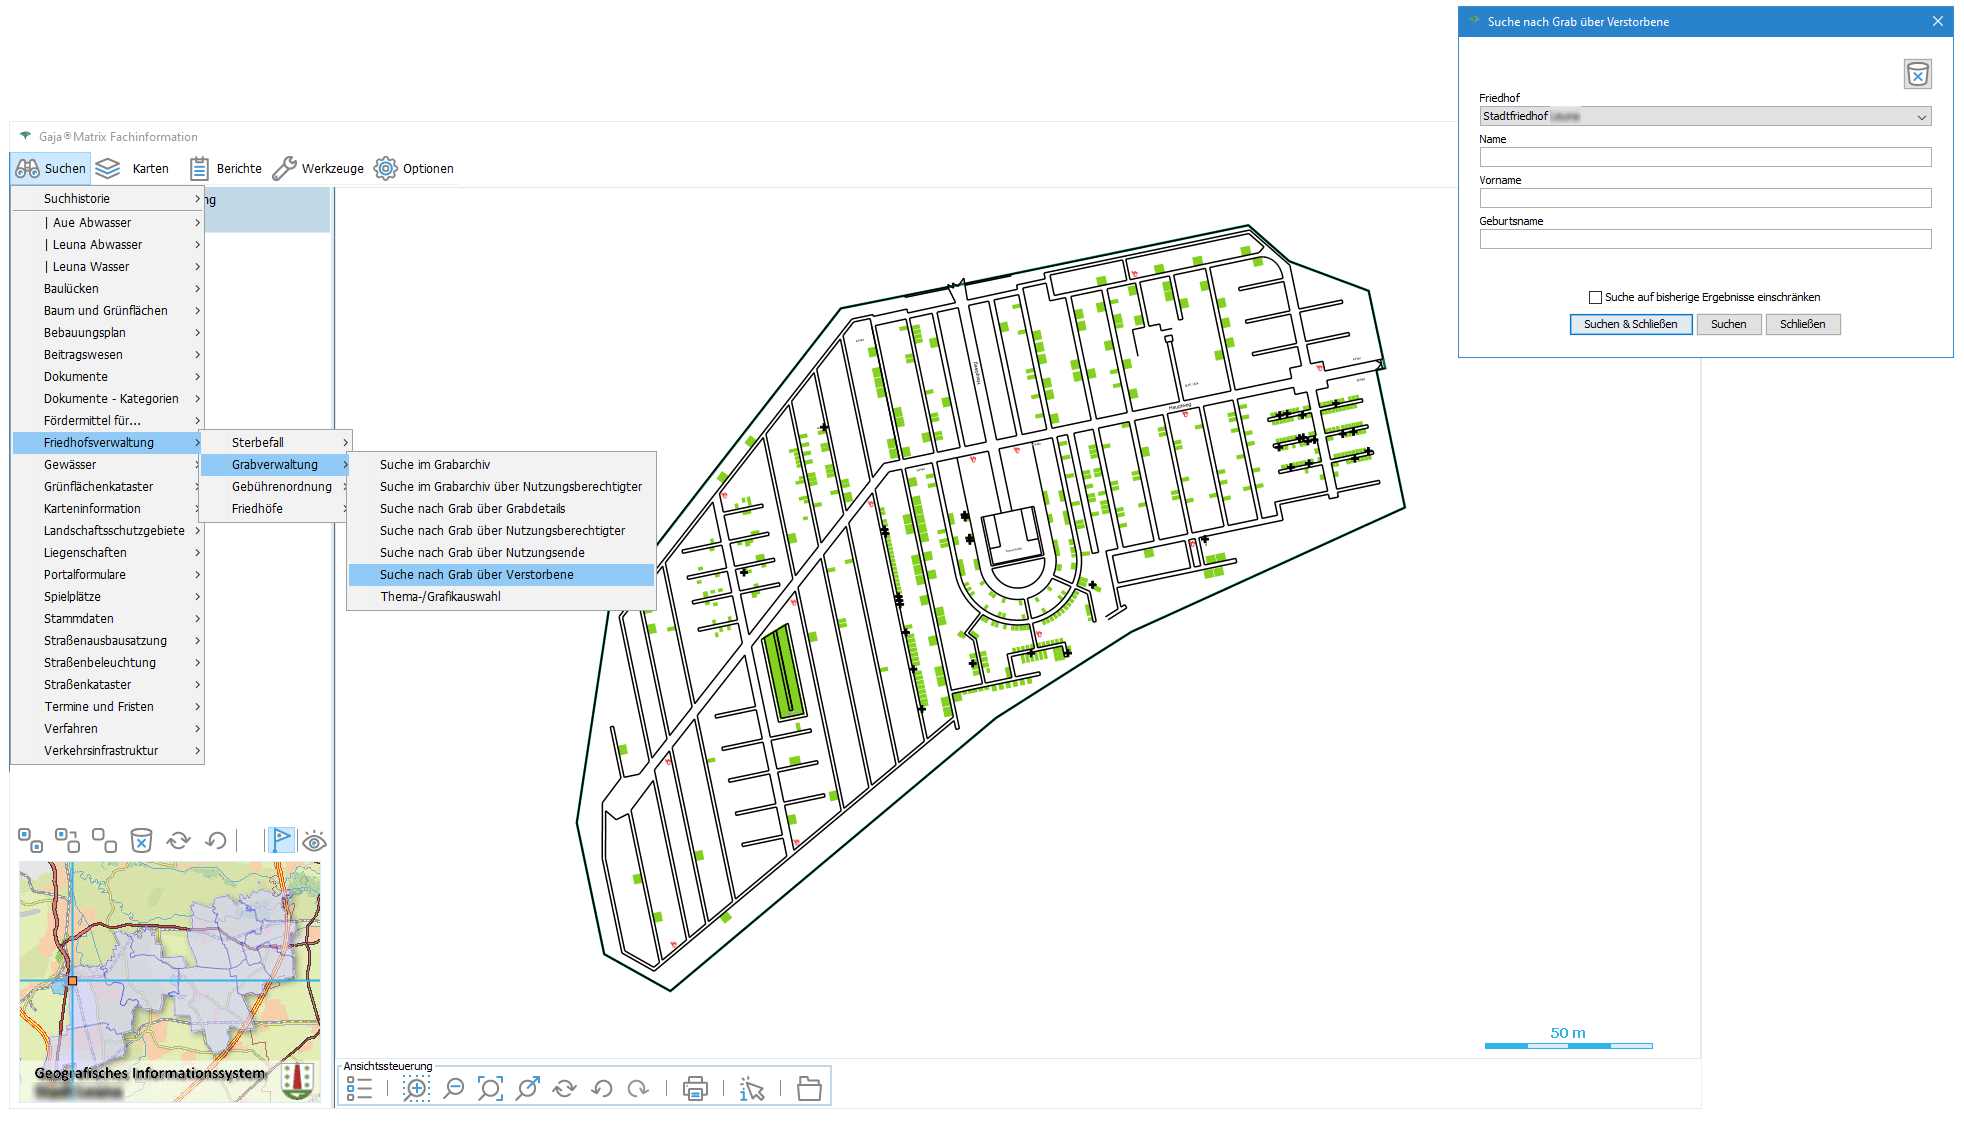Click the legend list icon in Ansichtssteuerung
Viewport: 1964px width, 1121px height.
click(359, 1089)
